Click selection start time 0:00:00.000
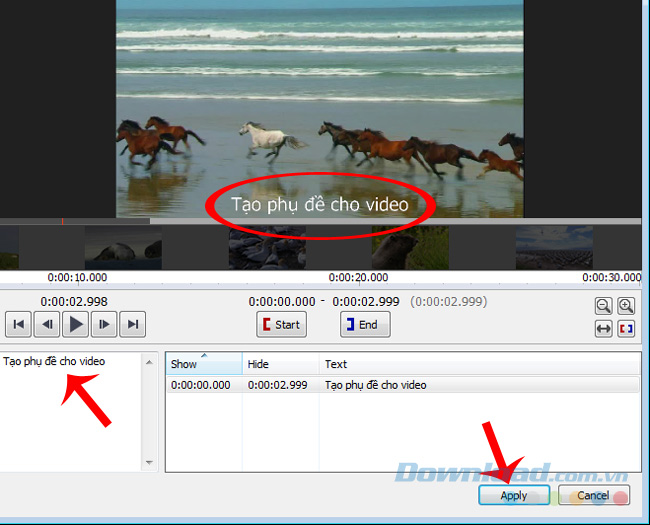Viewport: 650px width, 525px height. click(282, 301)
